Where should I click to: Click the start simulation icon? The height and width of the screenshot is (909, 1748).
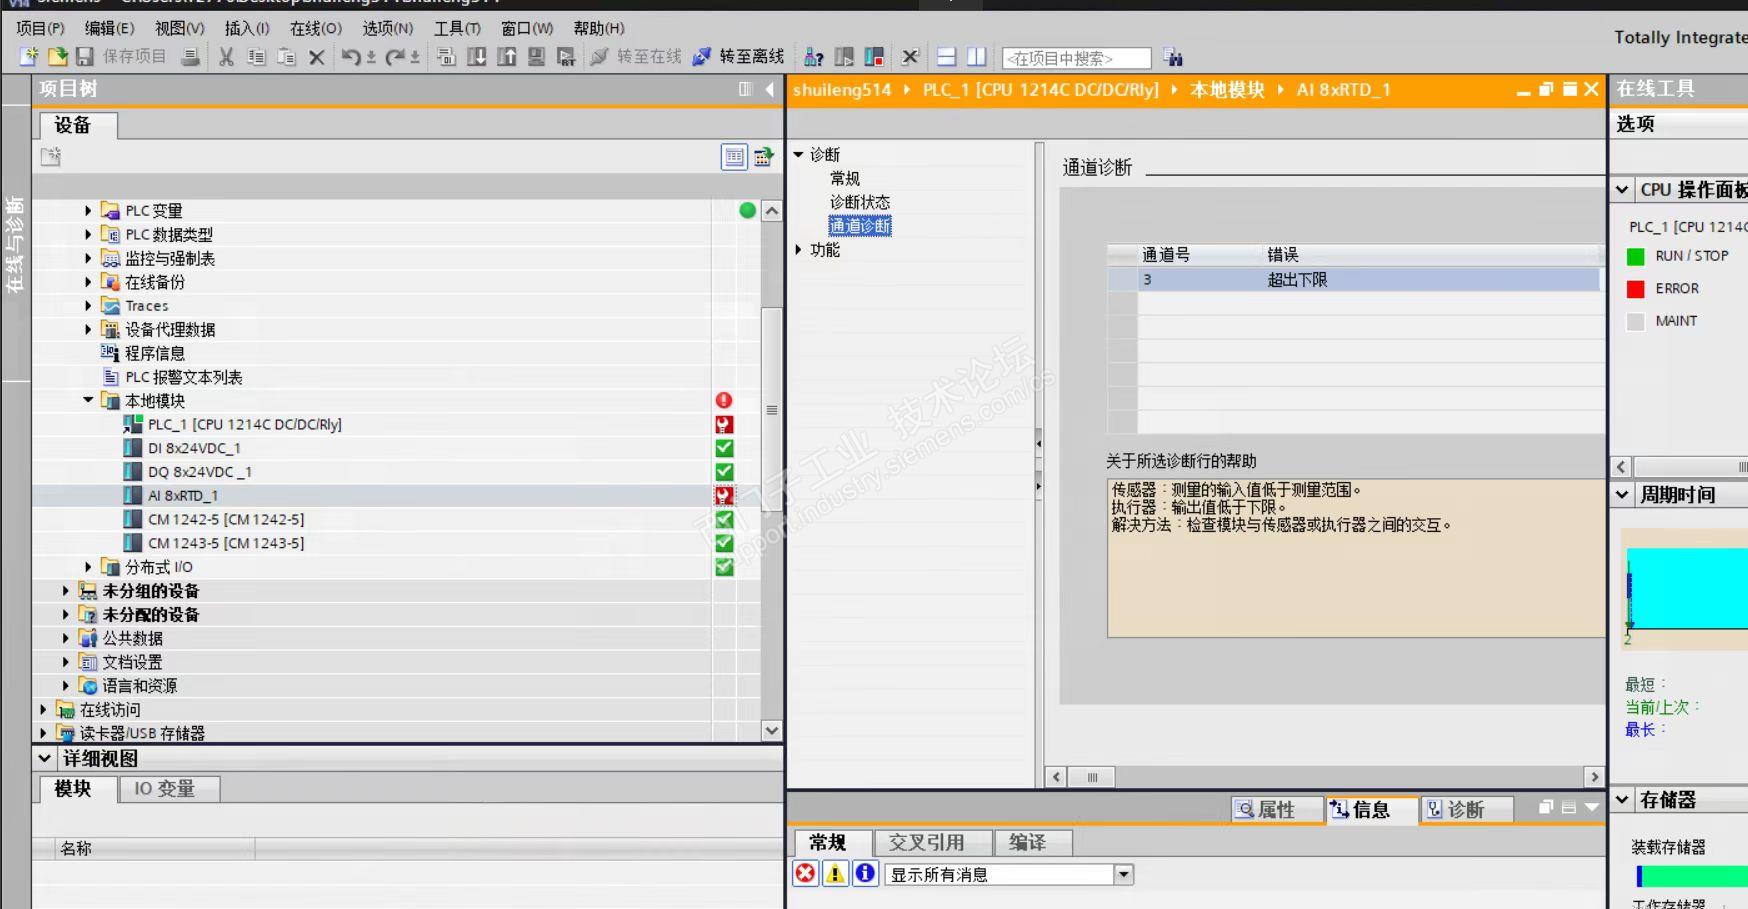(x=537, y=57)
